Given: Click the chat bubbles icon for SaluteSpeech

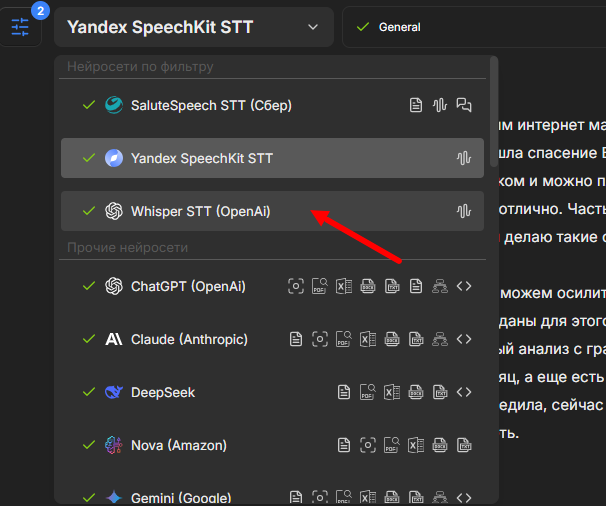Looking at the screenshot, I should pos(464,105).
